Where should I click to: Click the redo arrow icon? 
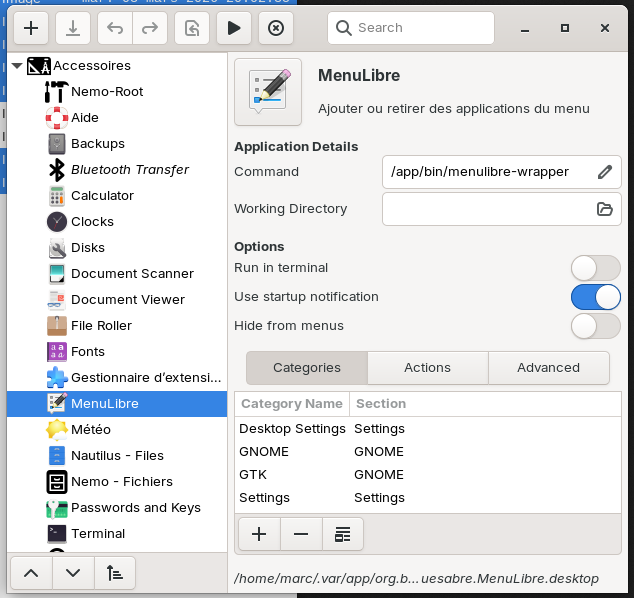(x=150, y=28)
